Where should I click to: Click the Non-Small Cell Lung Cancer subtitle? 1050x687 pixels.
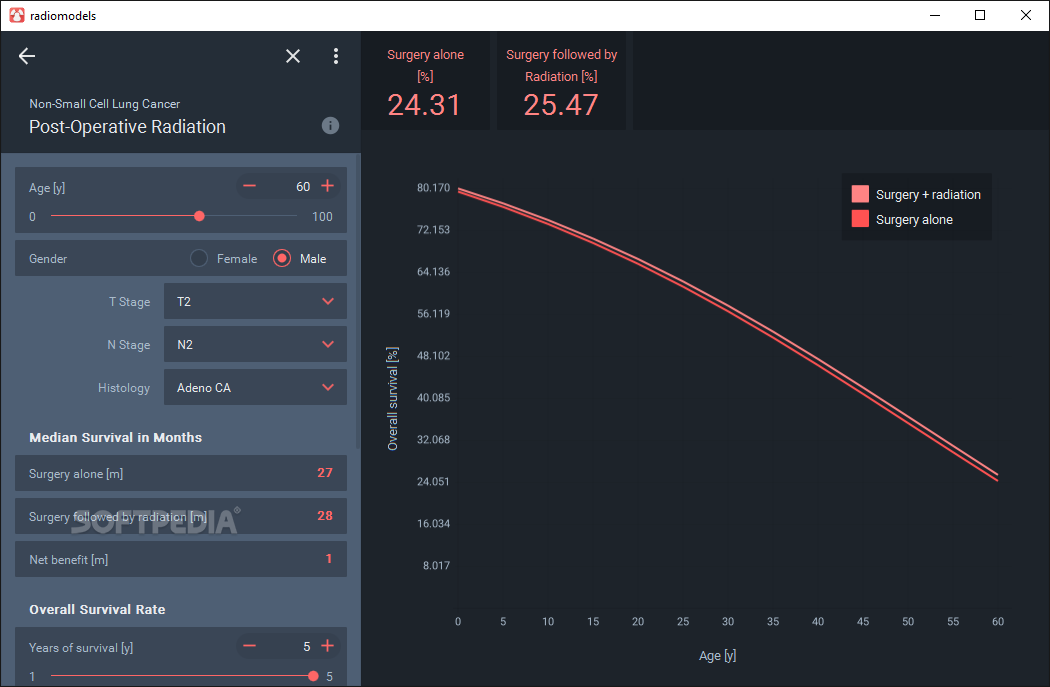[104, 104]
